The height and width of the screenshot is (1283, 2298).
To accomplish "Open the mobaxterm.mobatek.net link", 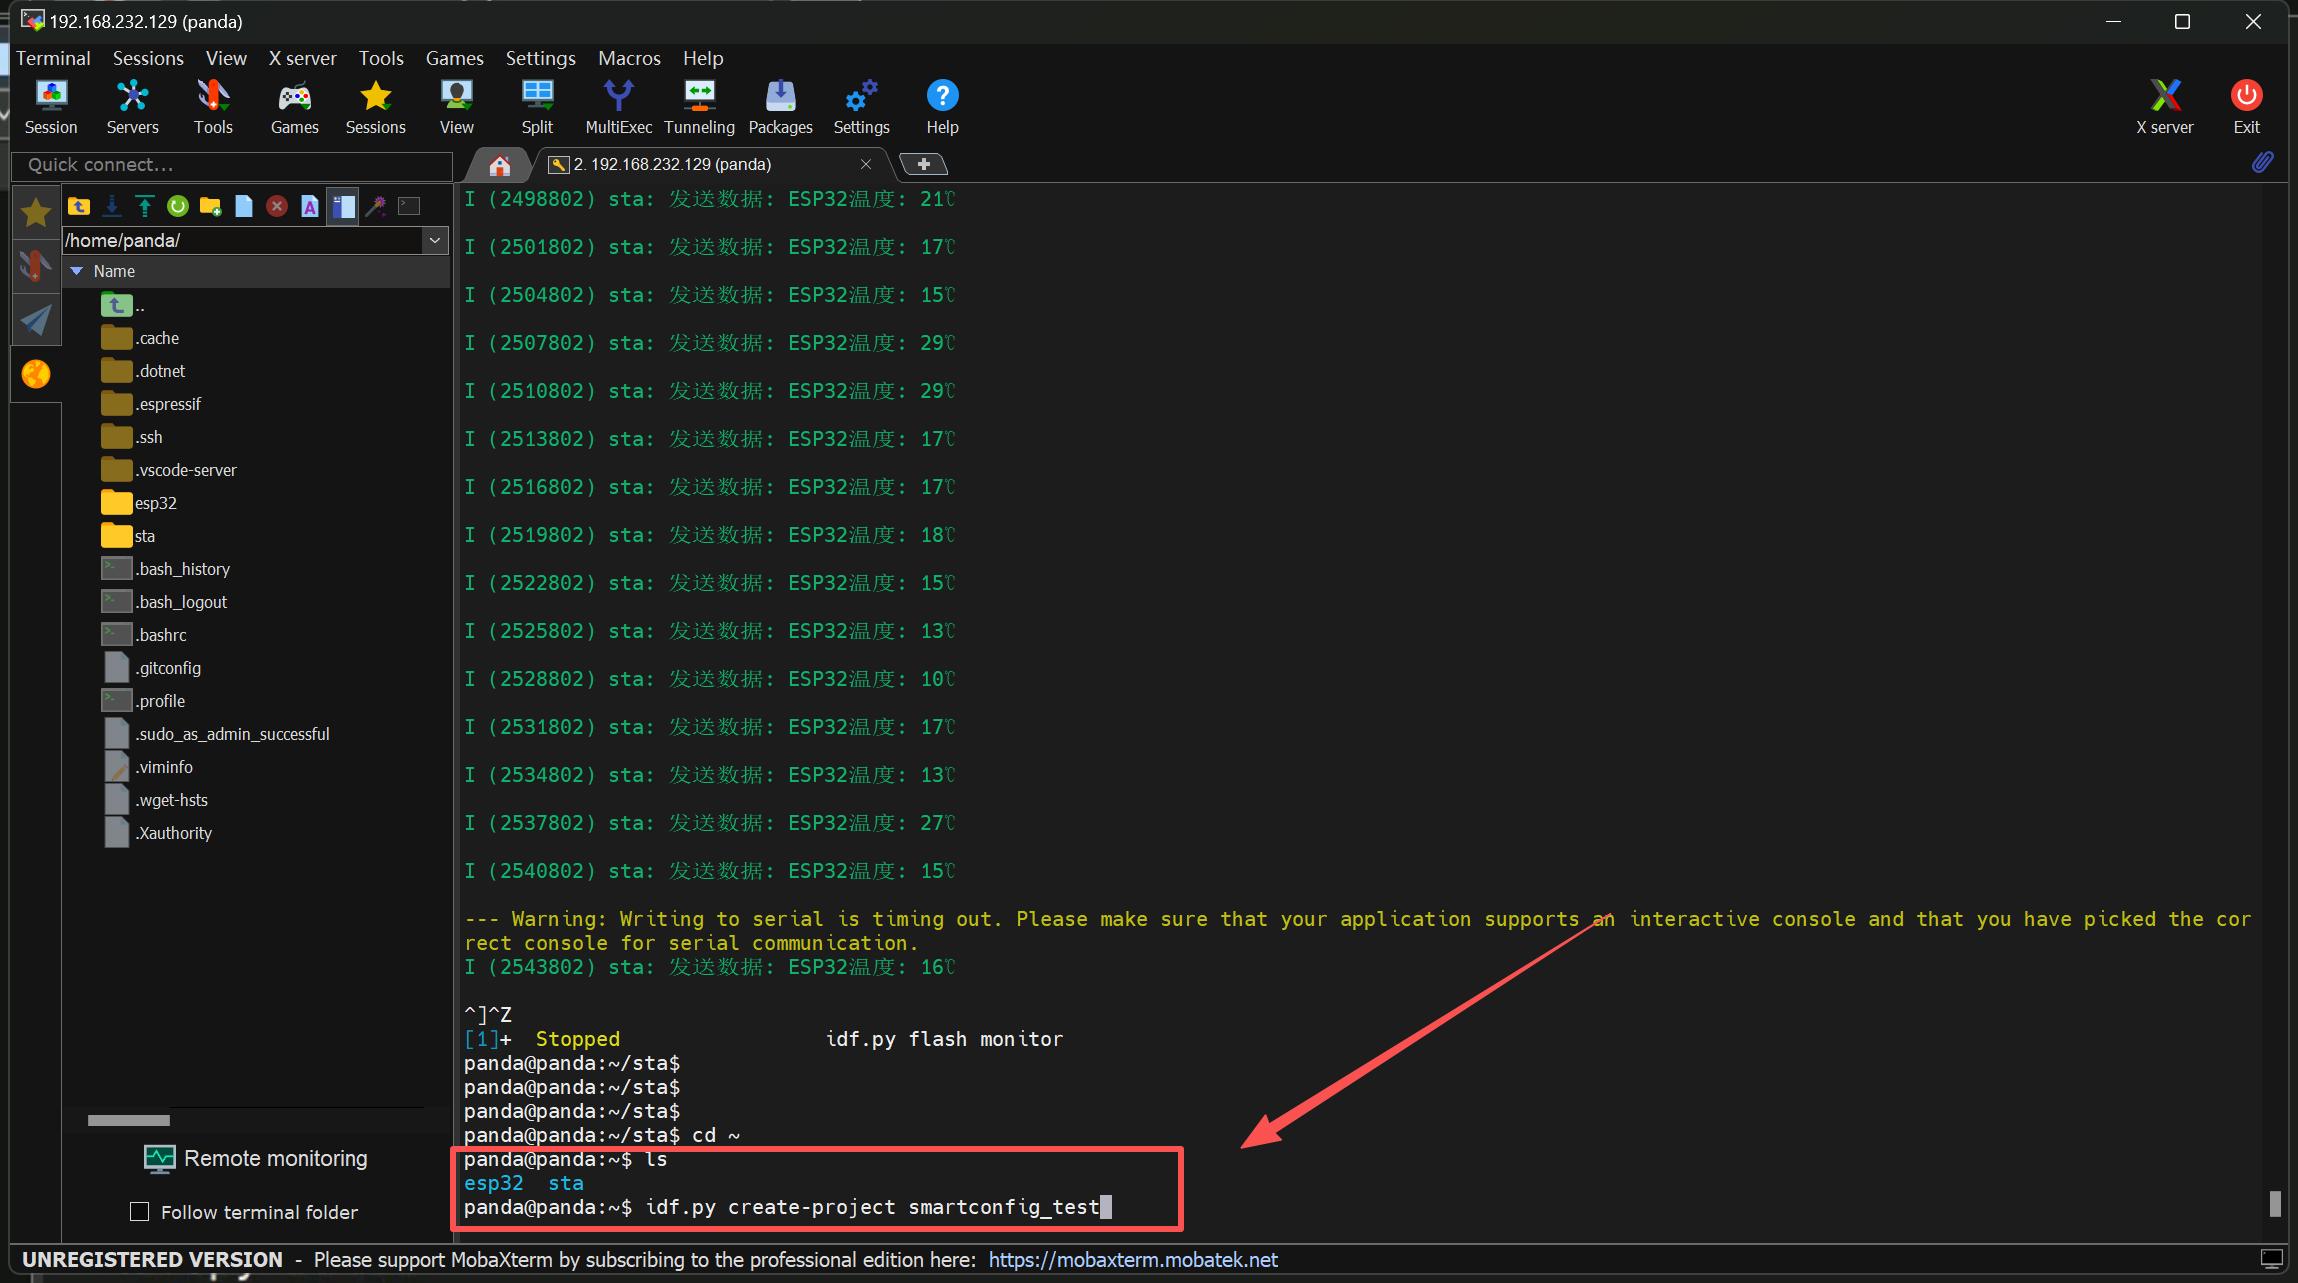I will [1133, 1260].
